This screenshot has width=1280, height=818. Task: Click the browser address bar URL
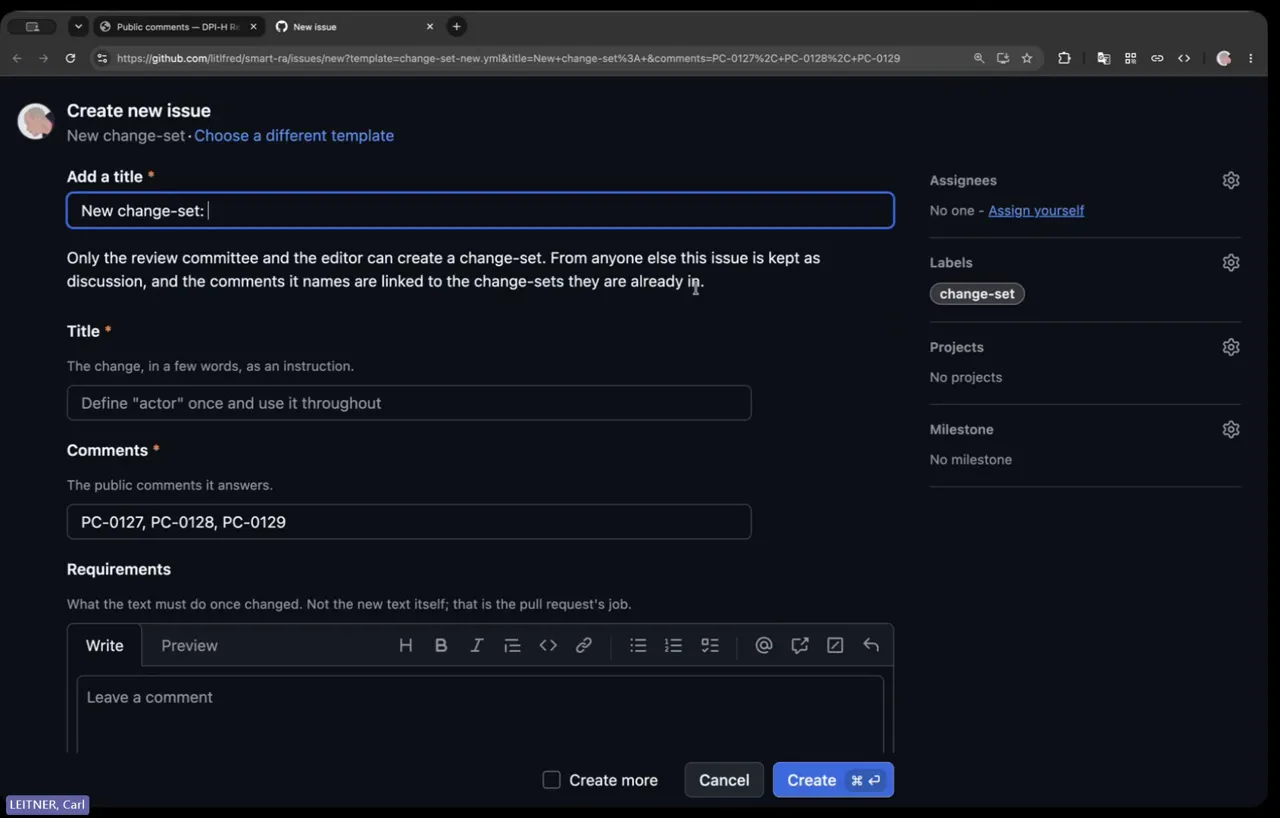pyautogui.click(x=508, y=58)
